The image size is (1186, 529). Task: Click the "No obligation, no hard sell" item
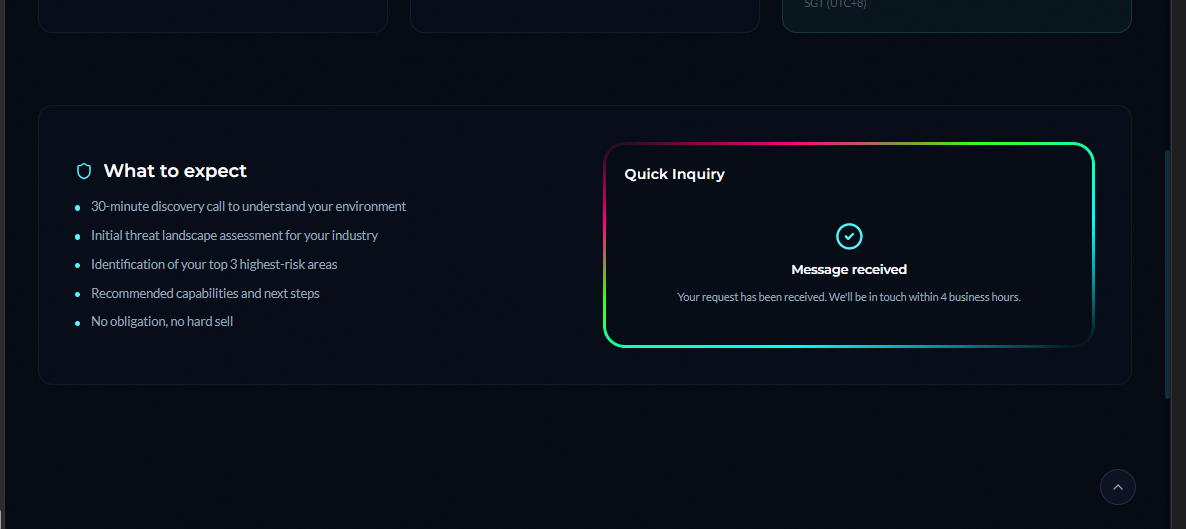[x=162, y=322]
